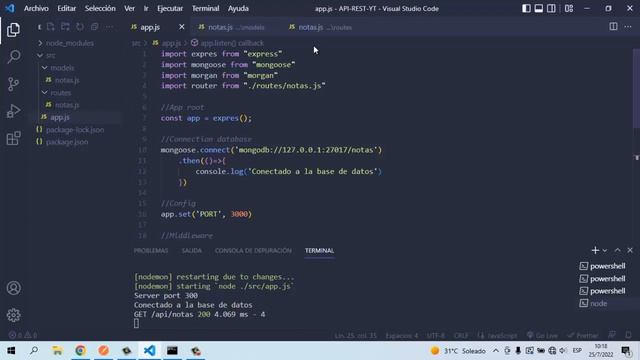Open the Source Control view
The image size is (640, 360).
coord(13,84)
